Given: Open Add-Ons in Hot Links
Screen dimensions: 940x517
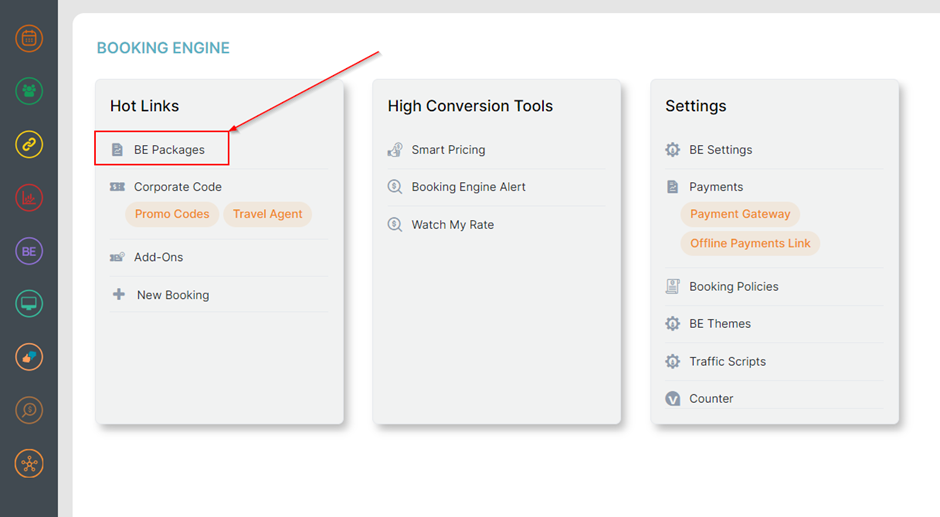Looking at the screenshot, I should tap(158, 257).
